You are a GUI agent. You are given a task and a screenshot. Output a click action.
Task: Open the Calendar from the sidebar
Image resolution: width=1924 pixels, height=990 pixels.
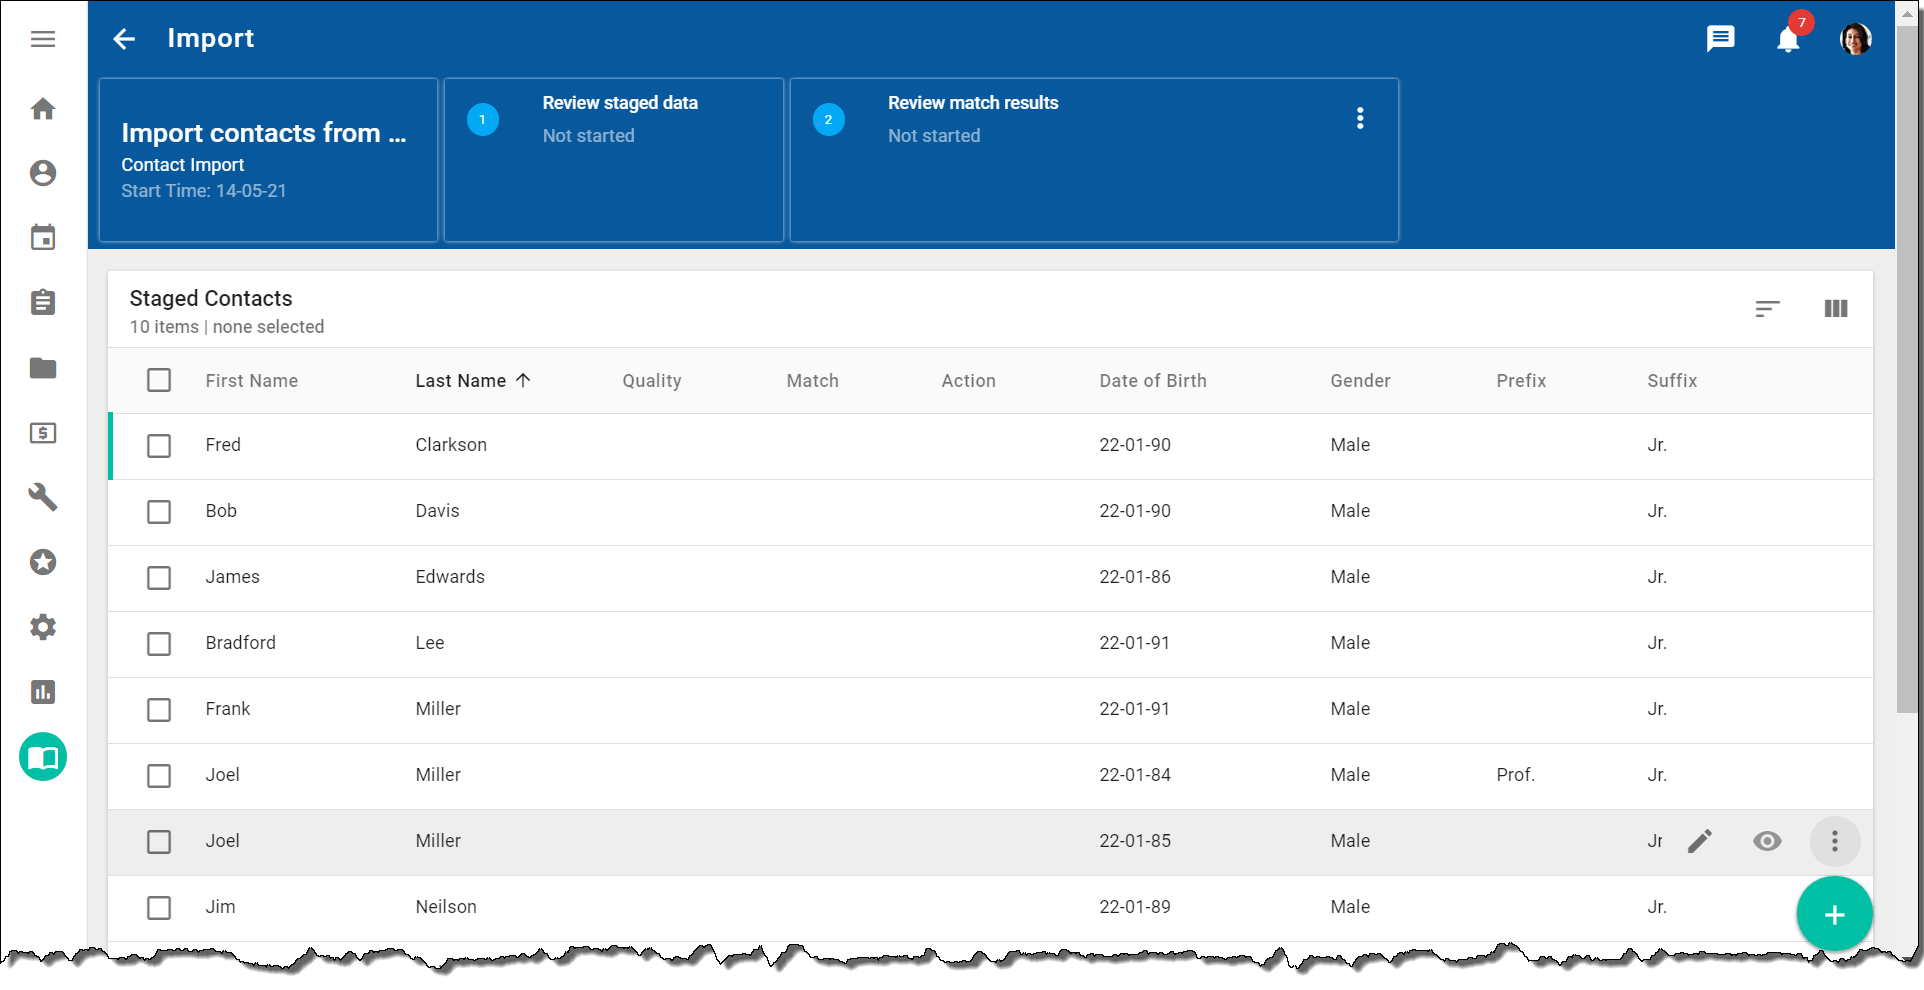tap(43, 237)
